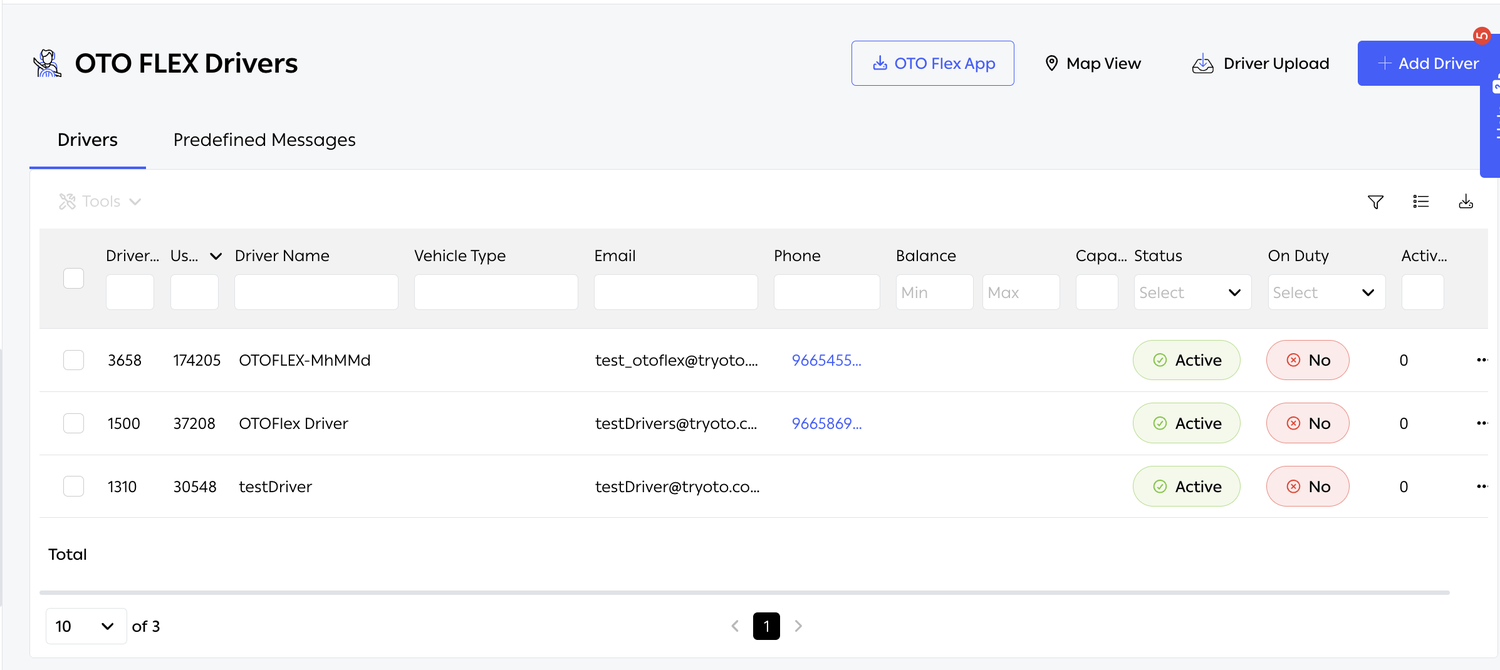Click the Driver Upload icon
This screenshot has width=1500, height=670.
(1202, 64)
